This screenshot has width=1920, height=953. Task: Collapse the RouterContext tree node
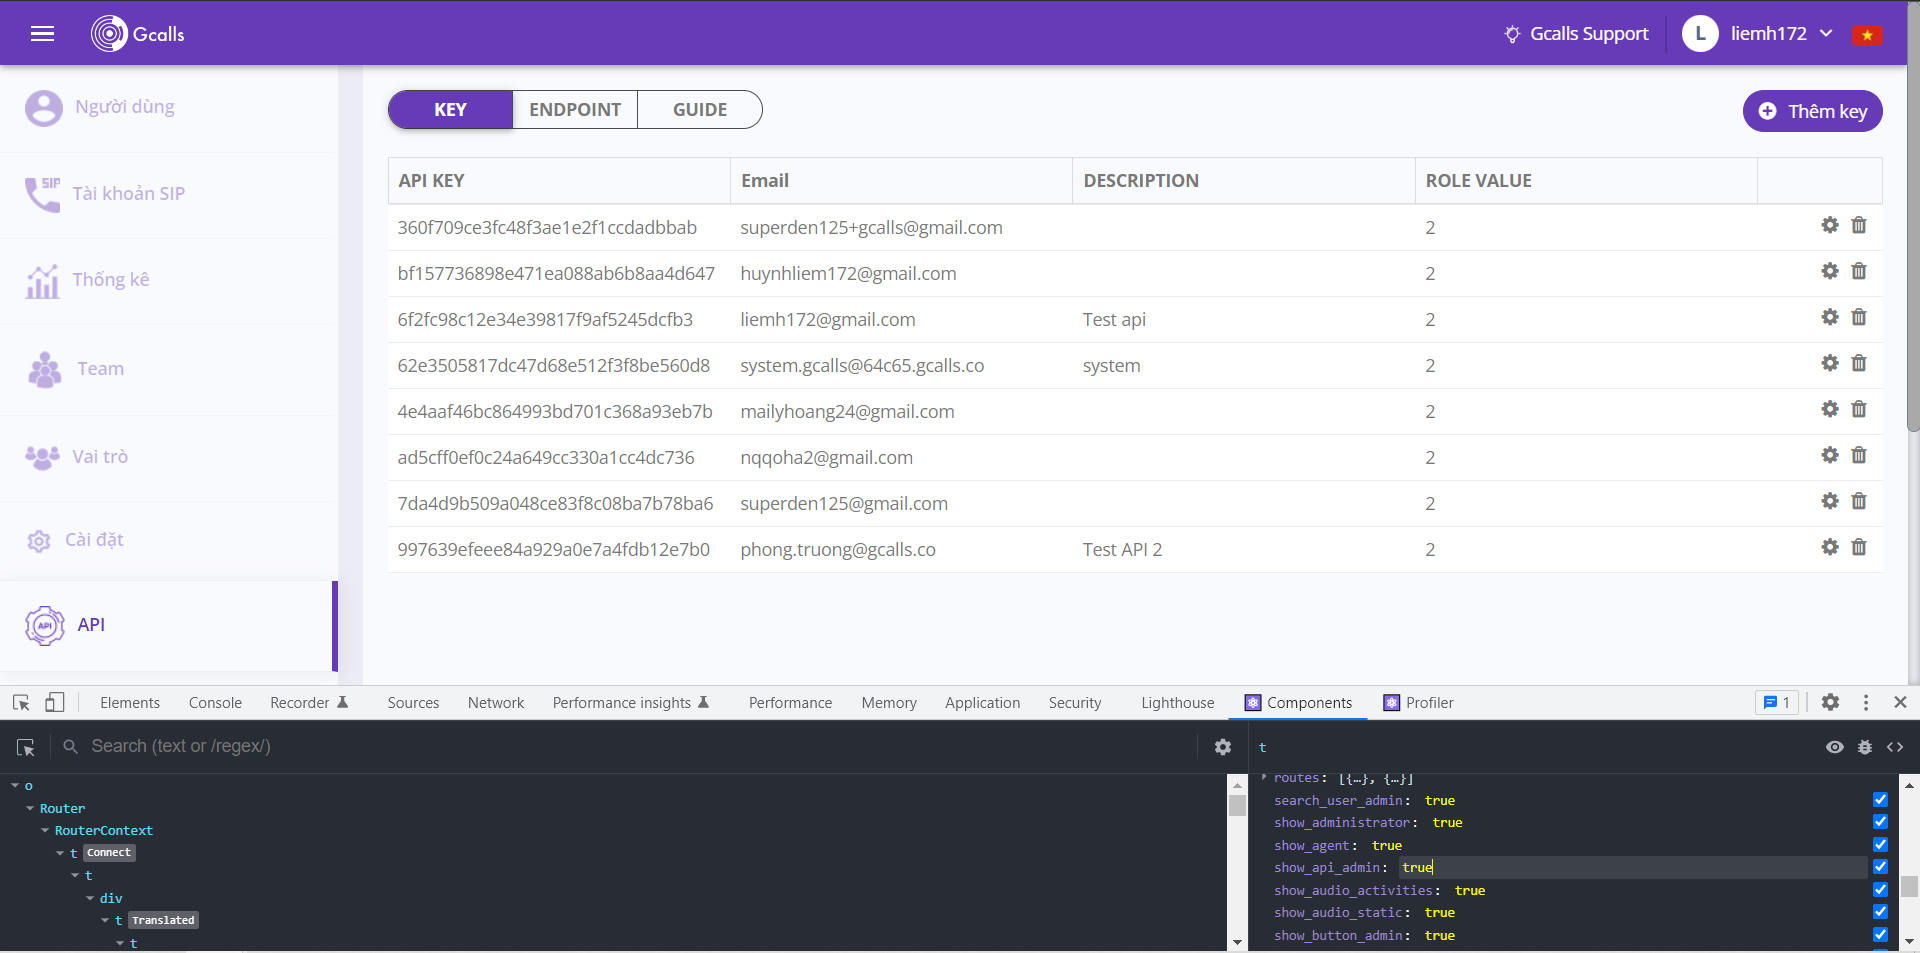[x=45, y=831]
